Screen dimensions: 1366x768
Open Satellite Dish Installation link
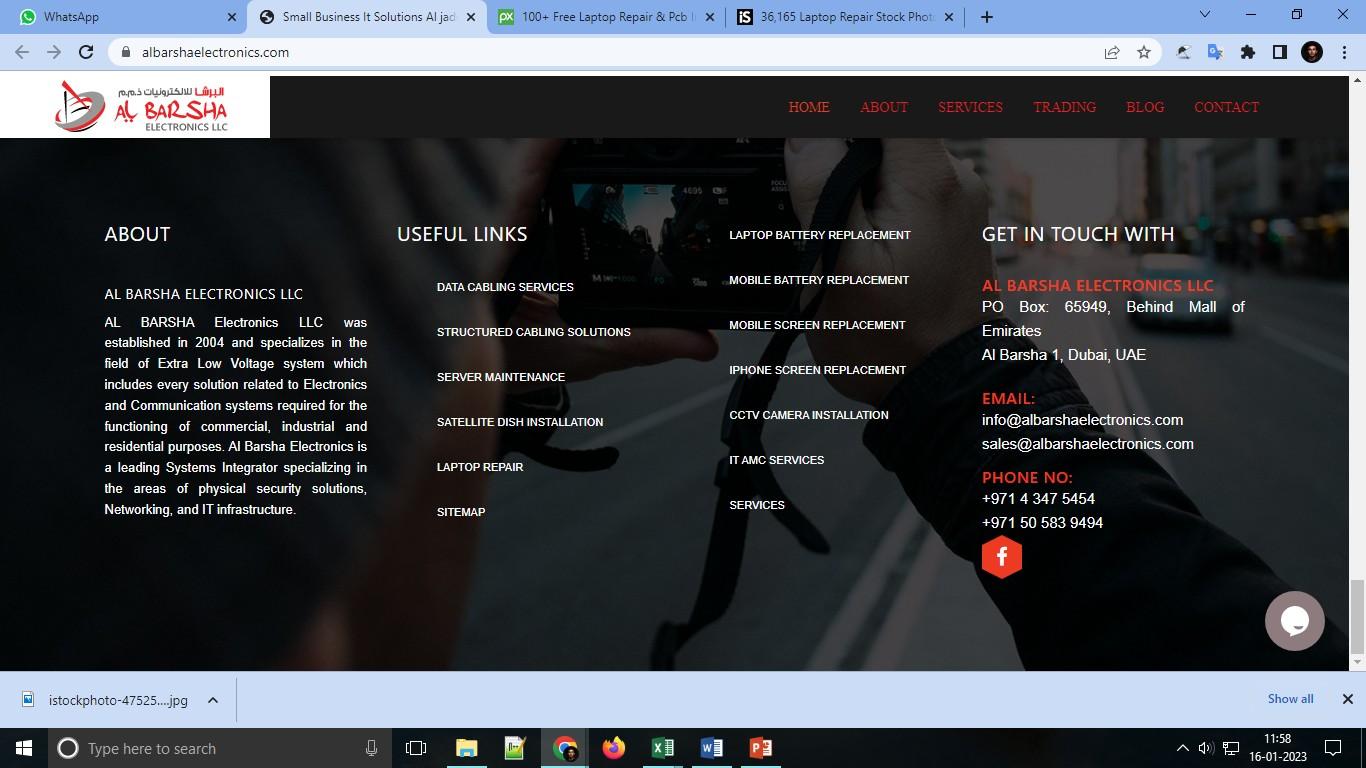520,422
